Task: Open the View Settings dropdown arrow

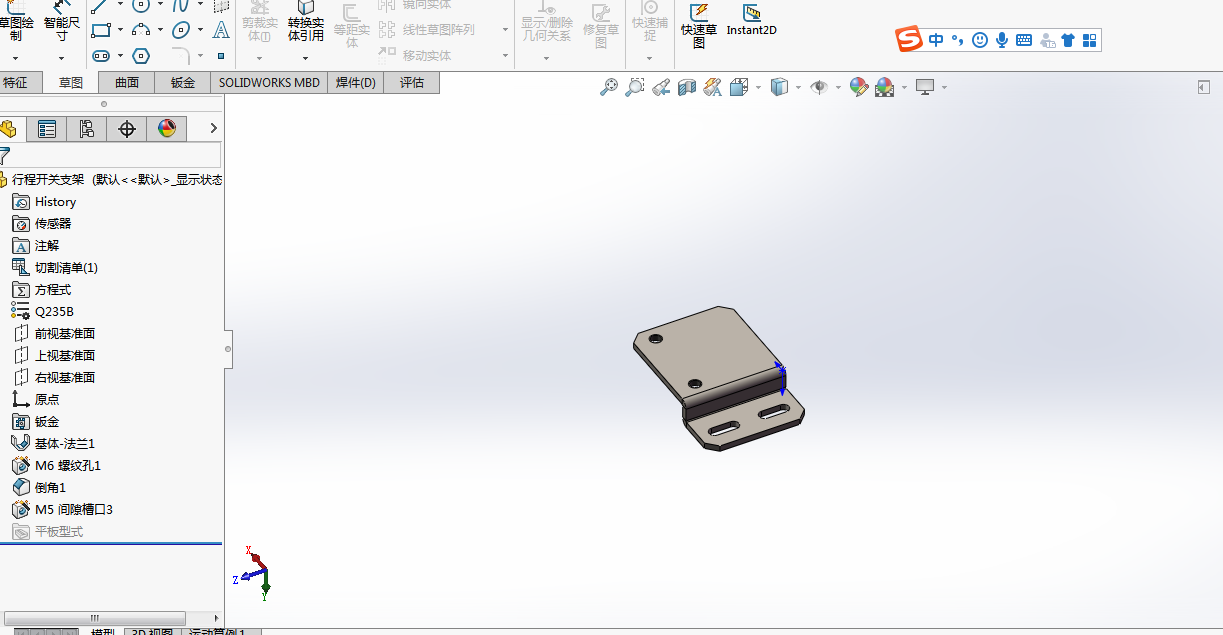Action: 943,88
